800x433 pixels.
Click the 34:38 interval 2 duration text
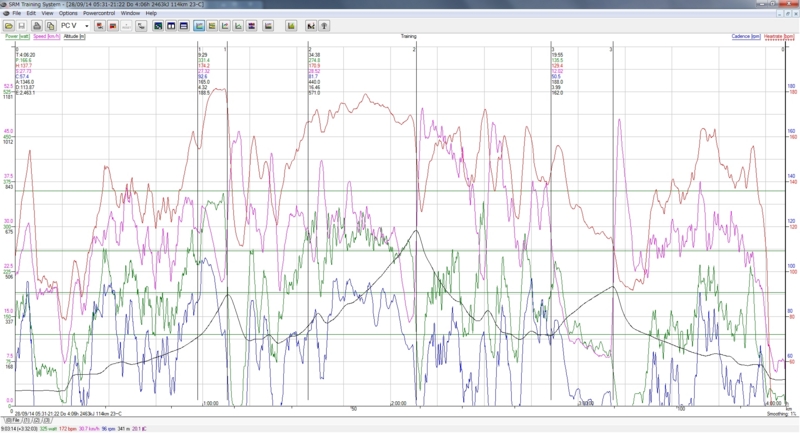[x=314, y=55]
